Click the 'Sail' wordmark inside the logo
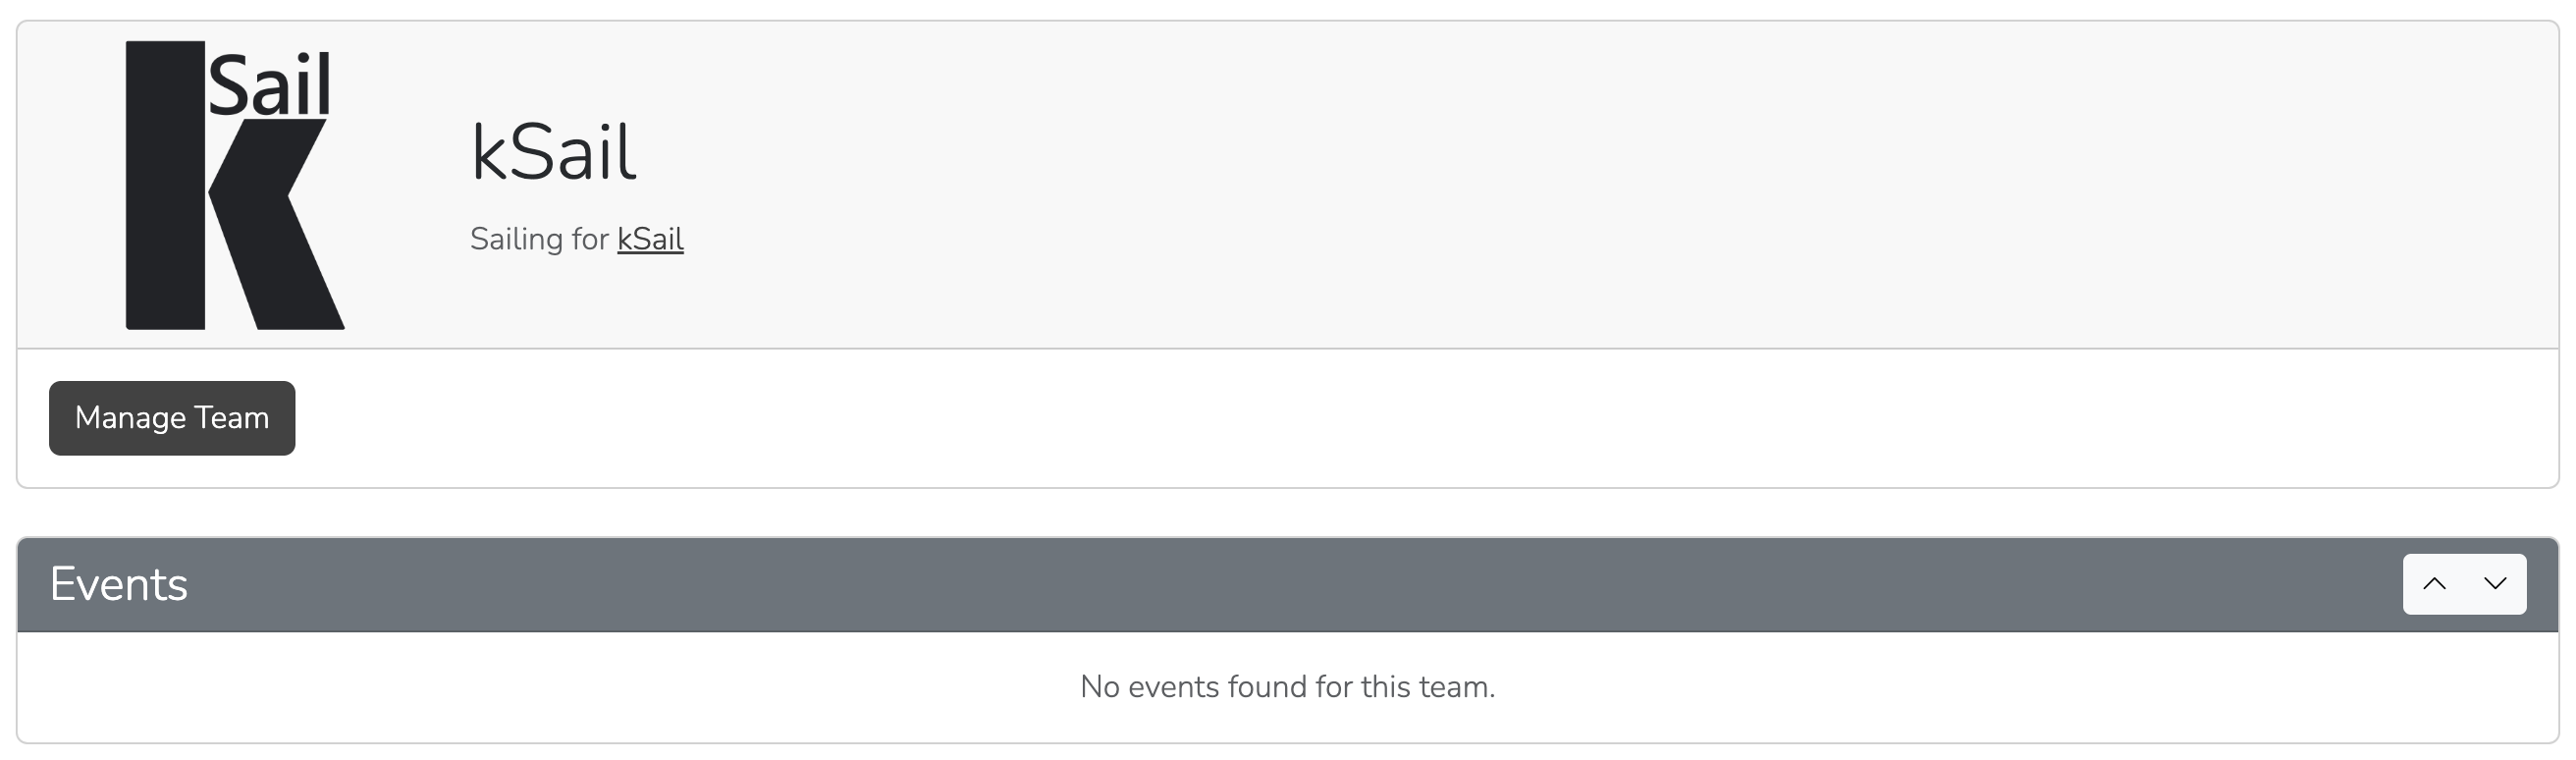The image size is (2576, 760). pos(269,85)
